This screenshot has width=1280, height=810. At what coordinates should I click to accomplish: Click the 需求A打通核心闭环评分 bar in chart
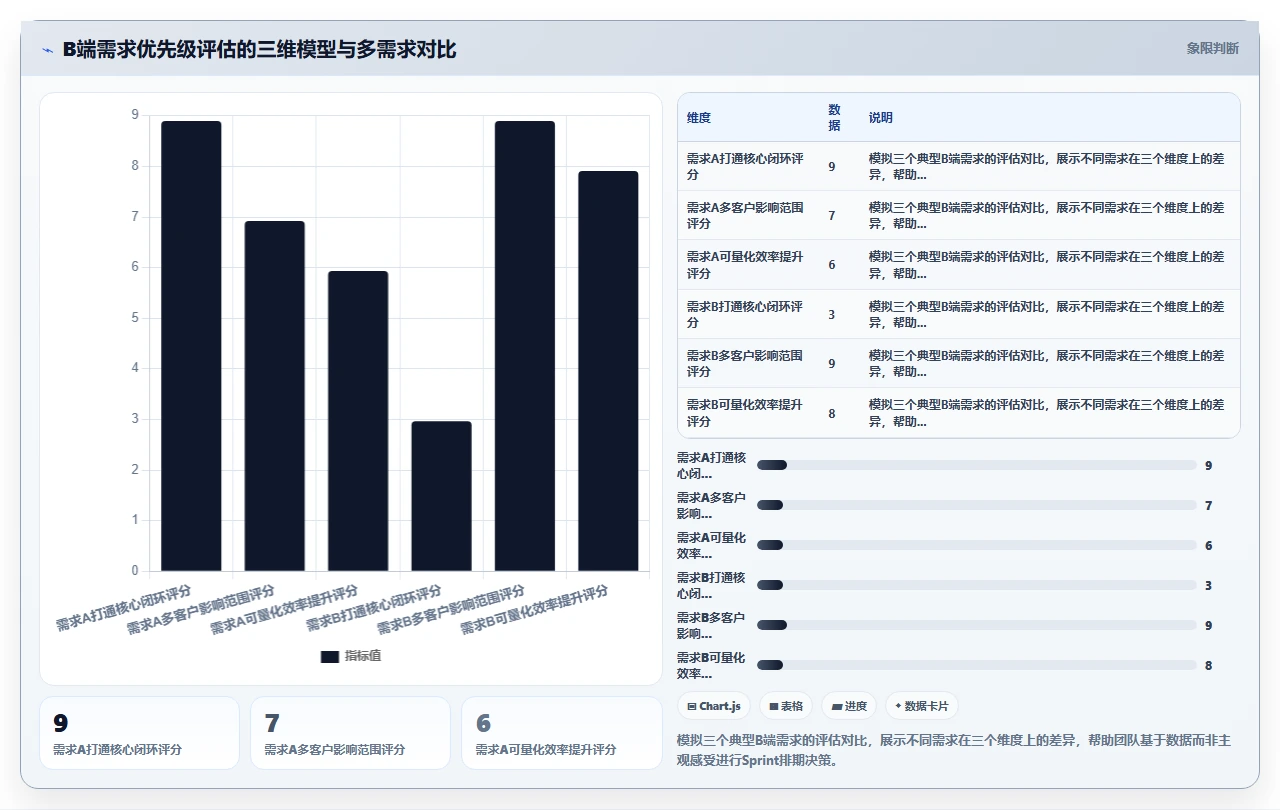pyautogui.click(x=191, y=346)
